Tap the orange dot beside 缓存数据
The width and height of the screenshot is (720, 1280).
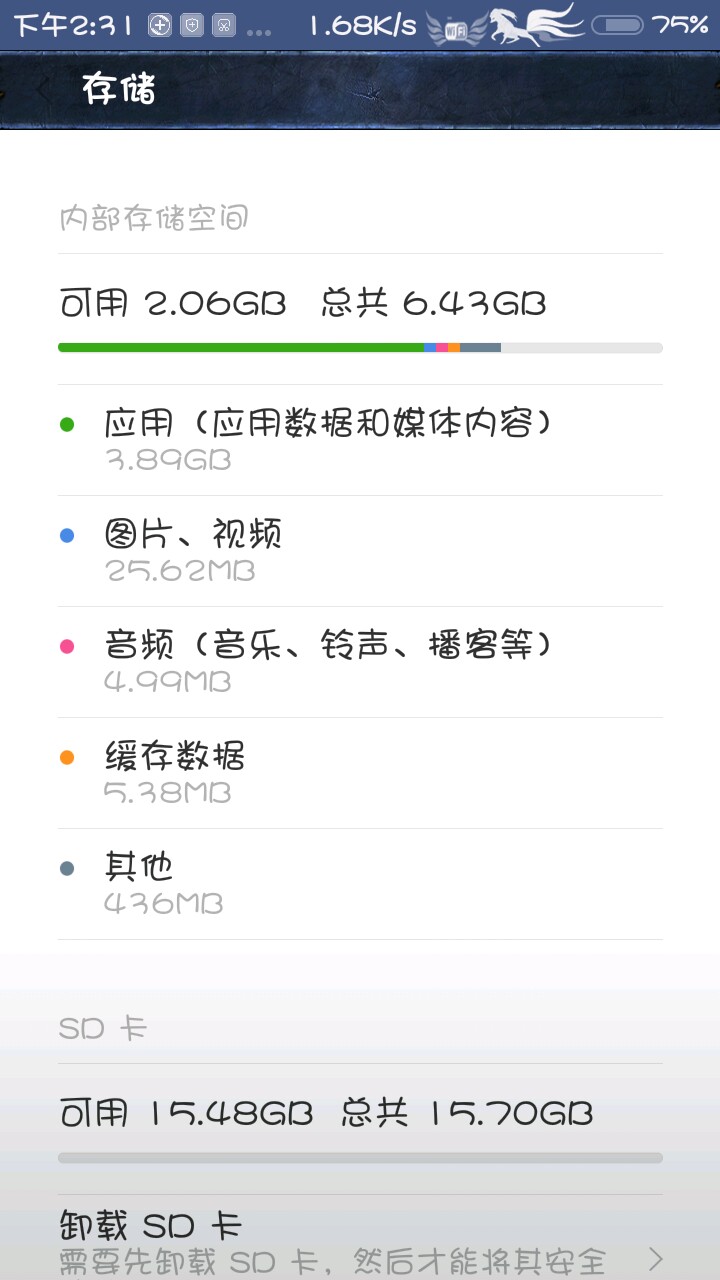coord(67,757)
